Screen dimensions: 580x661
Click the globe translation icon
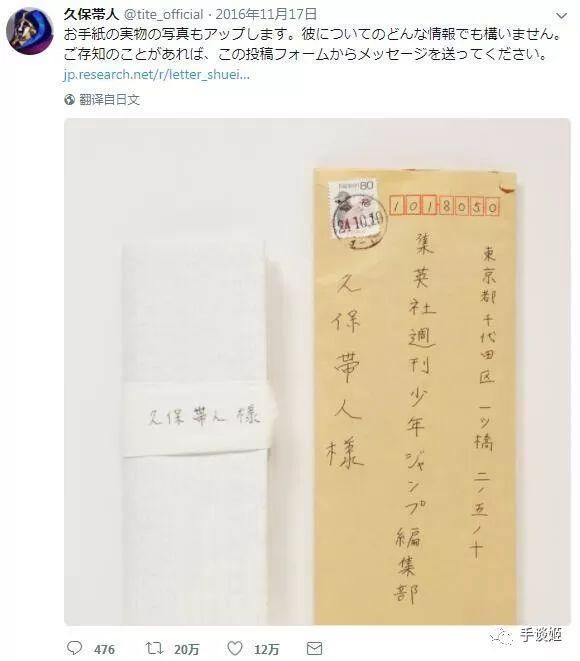click(x=70, y=100)
